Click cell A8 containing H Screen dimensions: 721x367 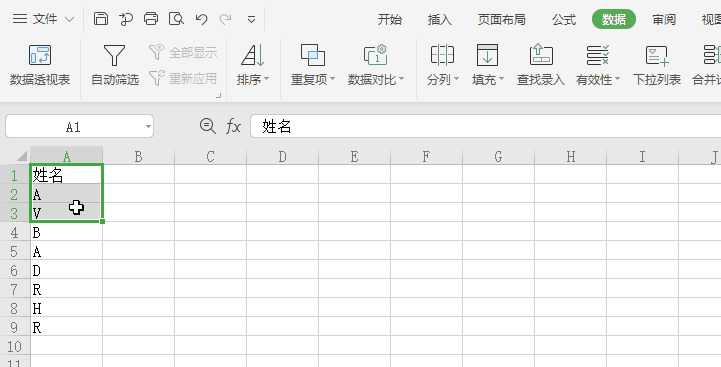click(x=67, y=308)
